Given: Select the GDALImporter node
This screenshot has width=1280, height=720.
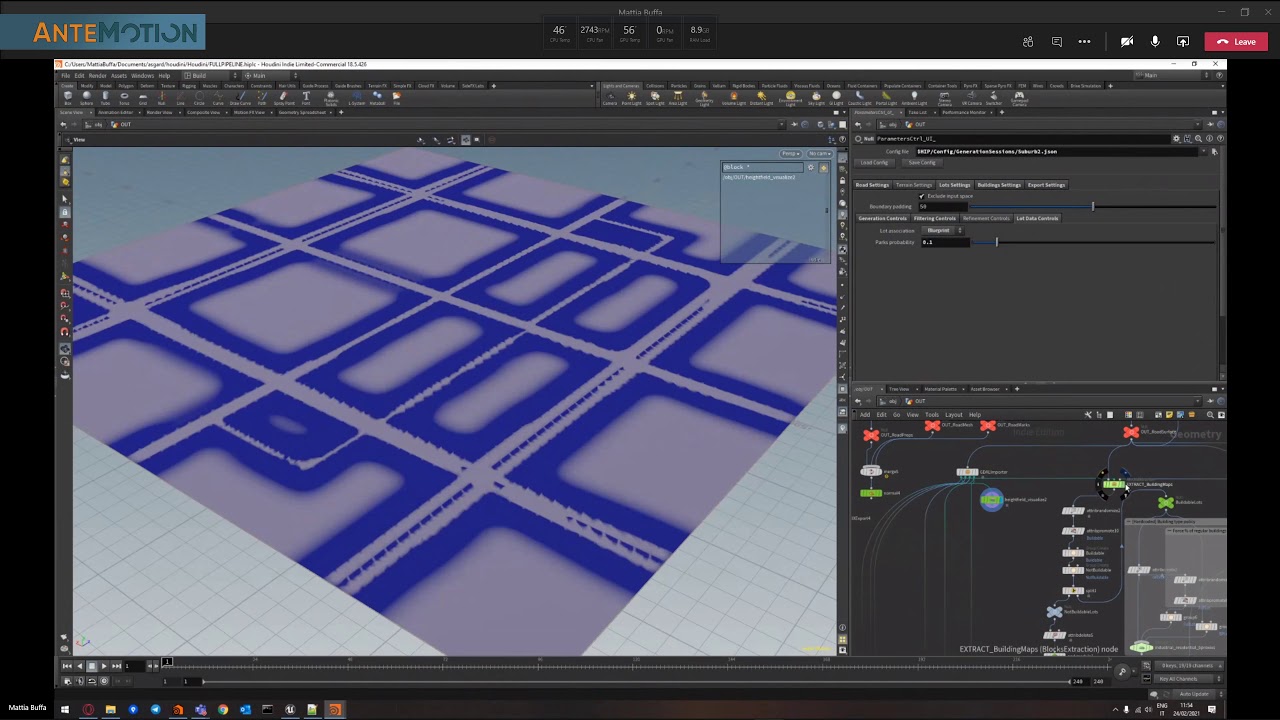Looking at the screenshot, I should point(967,472).
